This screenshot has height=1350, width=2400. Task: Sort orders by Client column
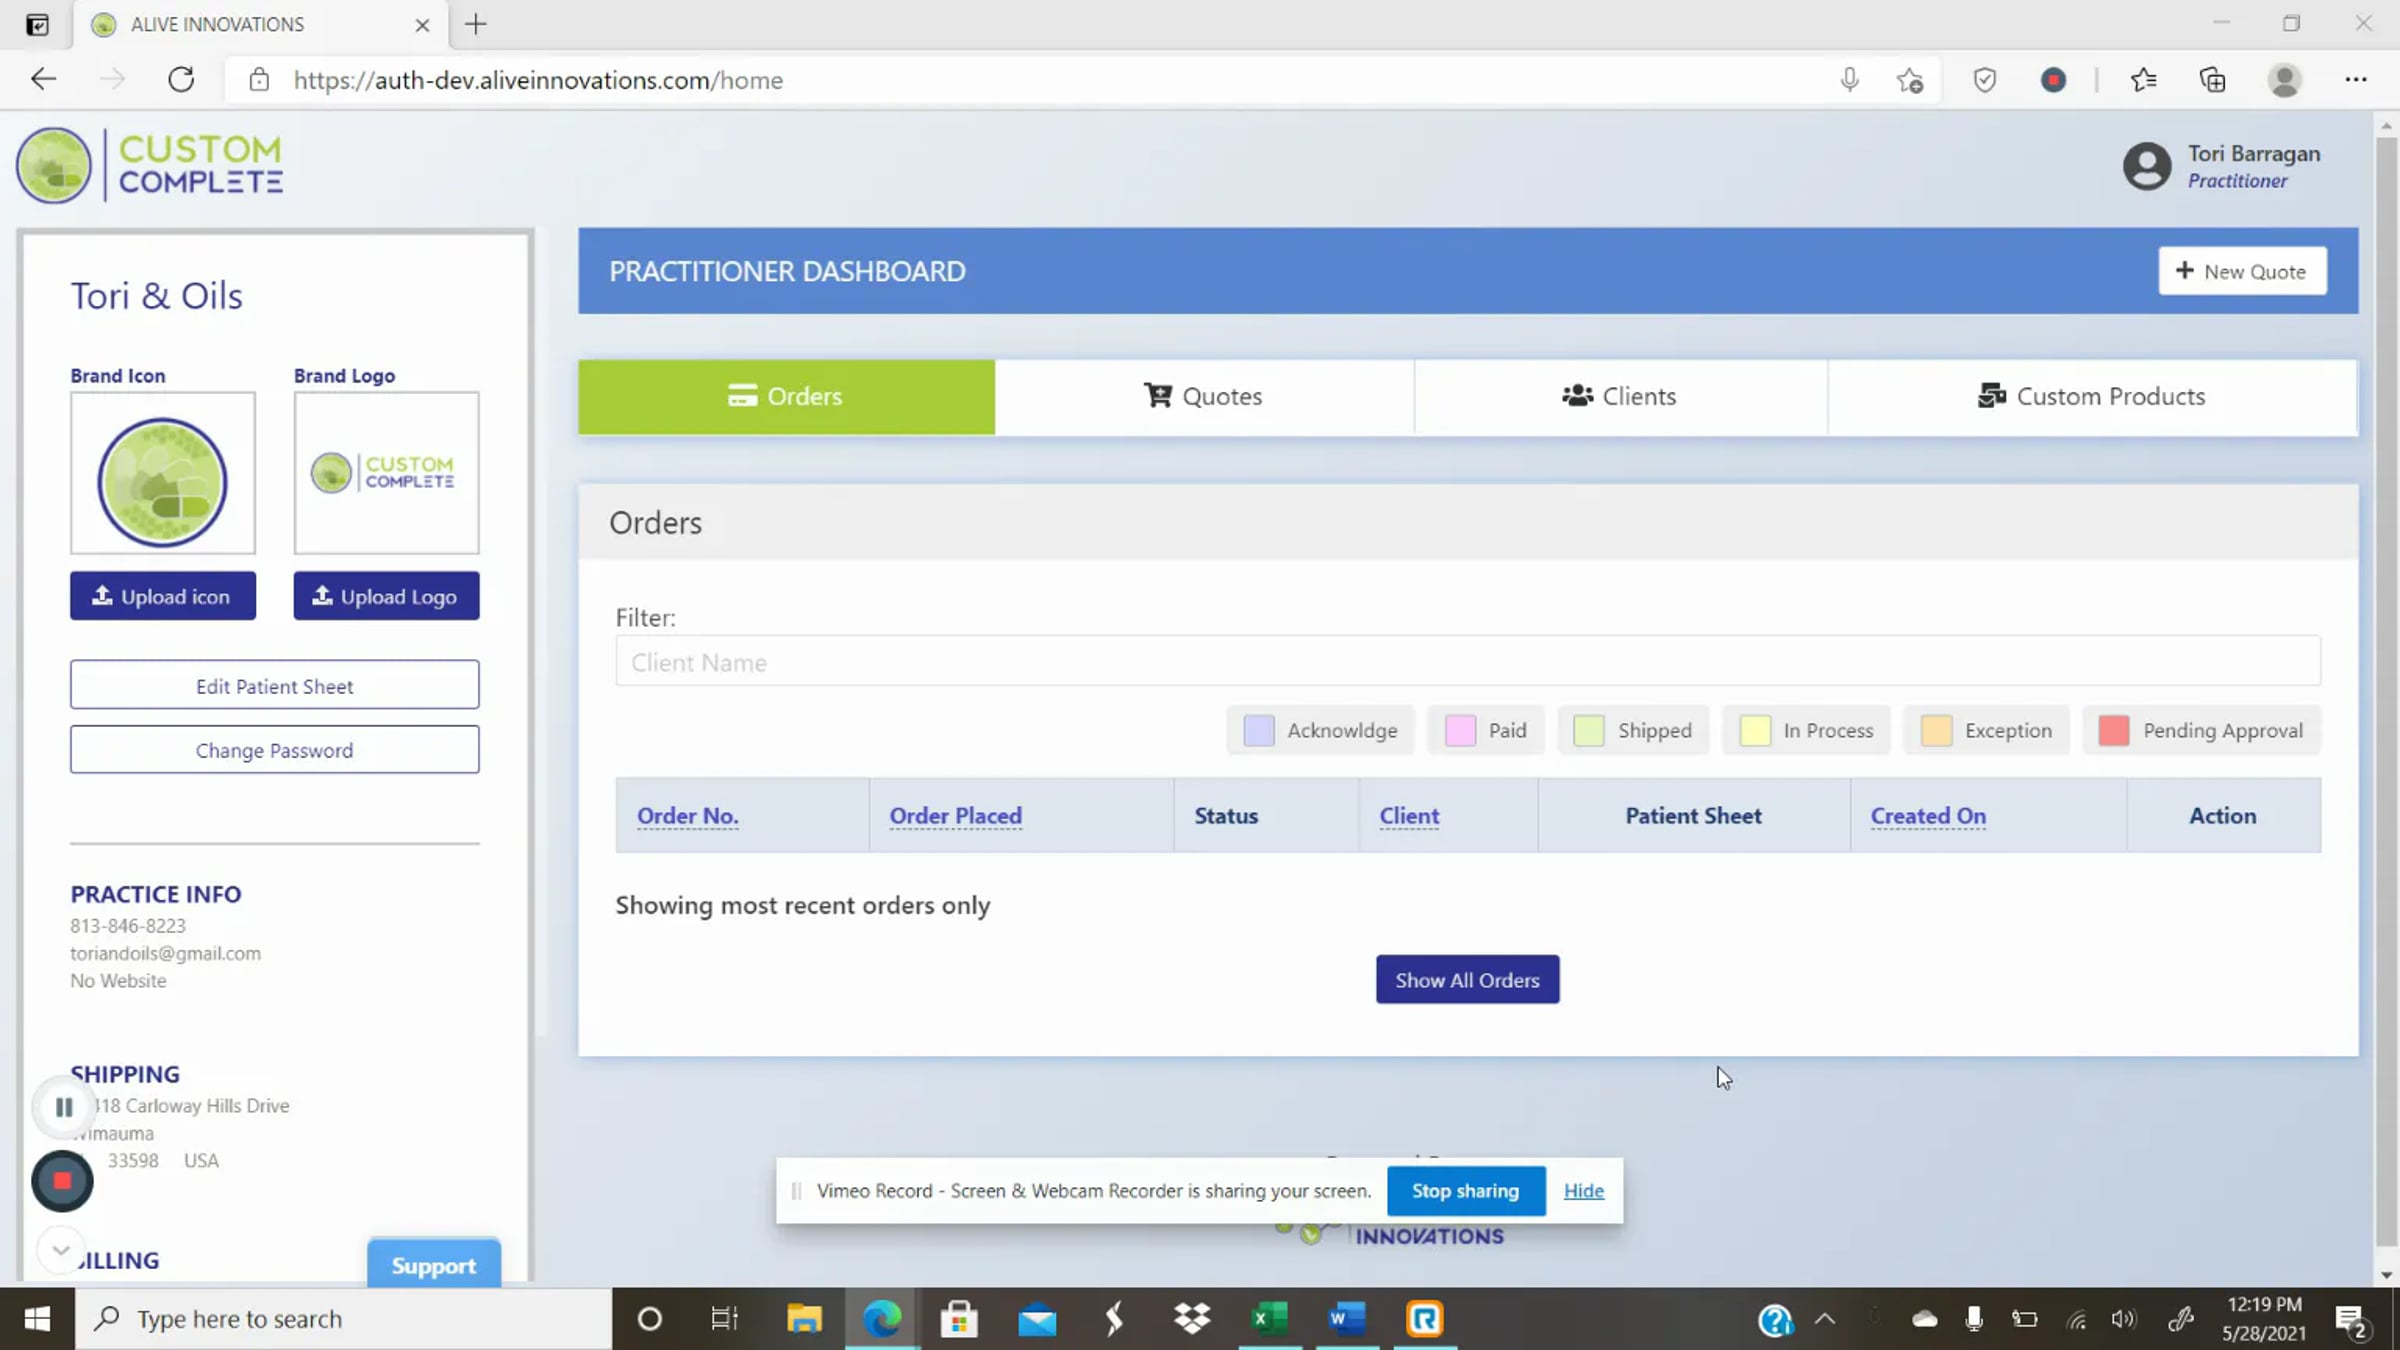tap(1409, 815)
